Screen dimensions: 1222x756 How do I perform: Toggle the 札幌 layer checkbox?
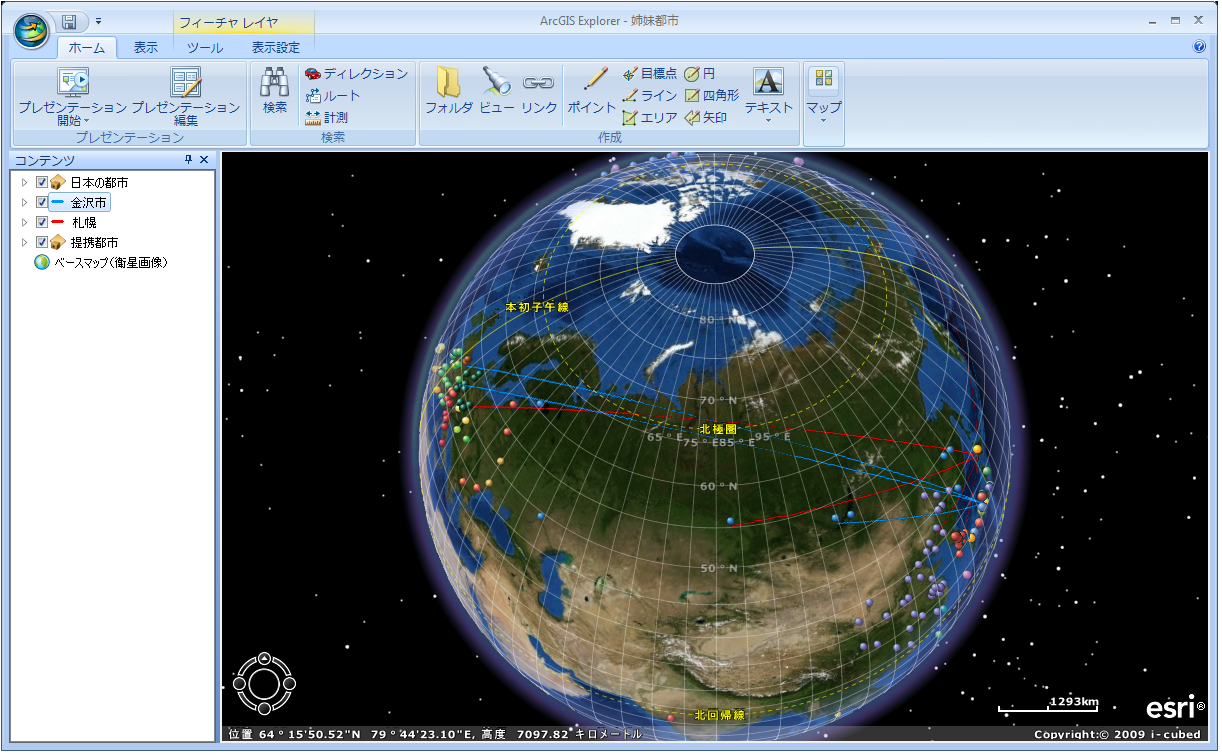(x=42, y=222)
